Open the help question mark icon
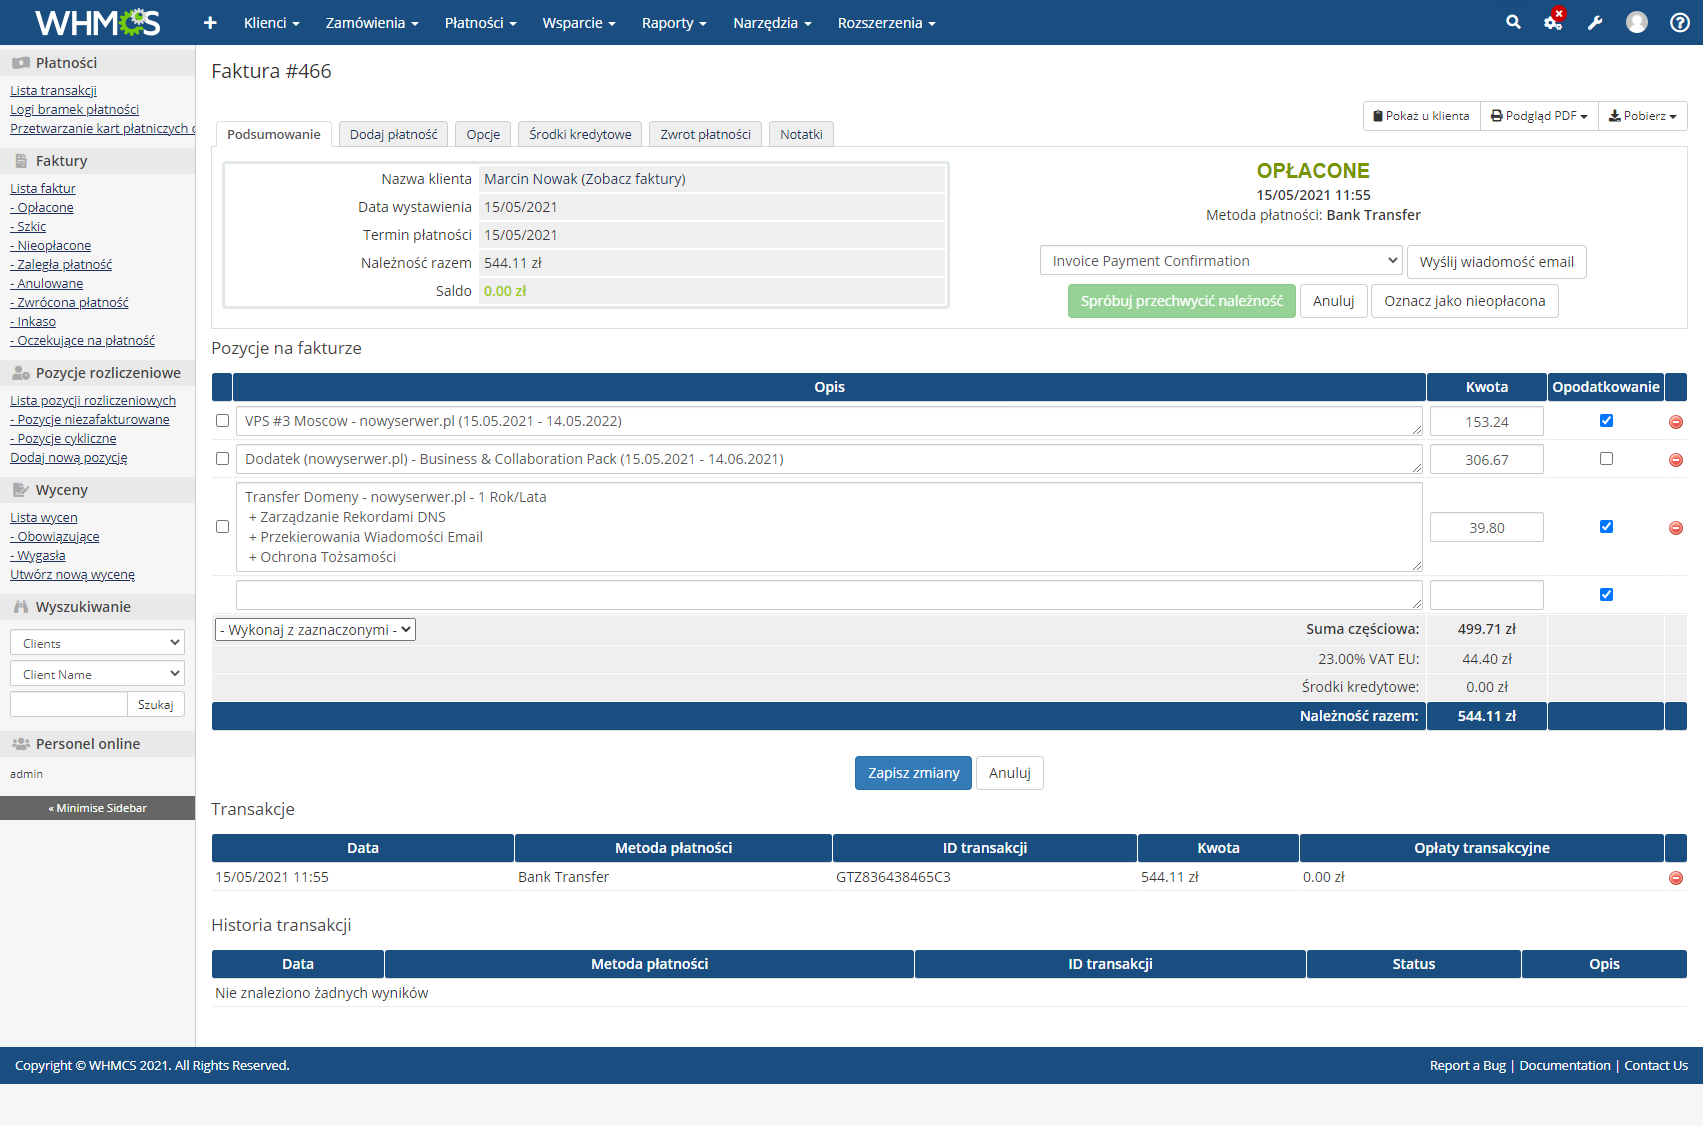The height and width of the screenshot is (1126, 1703). point(1679,22)
